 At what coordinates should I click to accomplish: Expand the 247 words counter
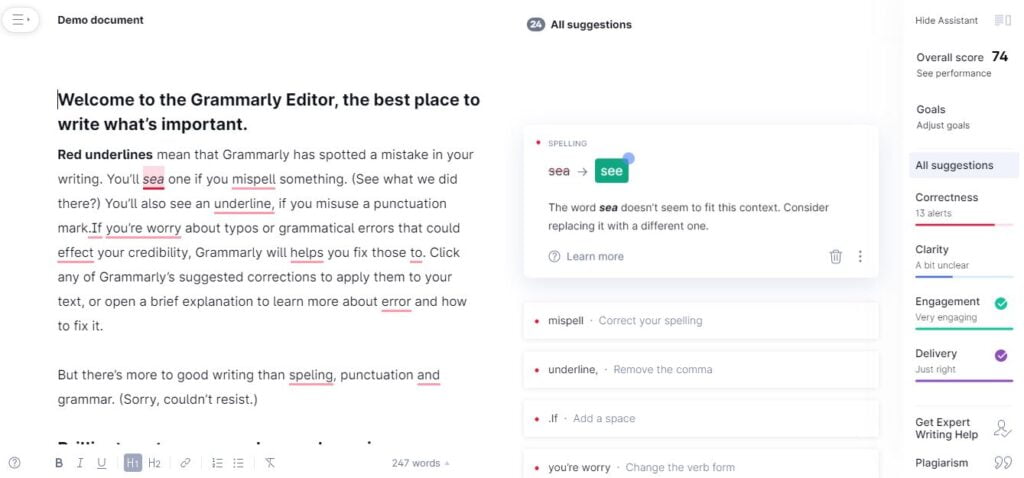(421, 463)
